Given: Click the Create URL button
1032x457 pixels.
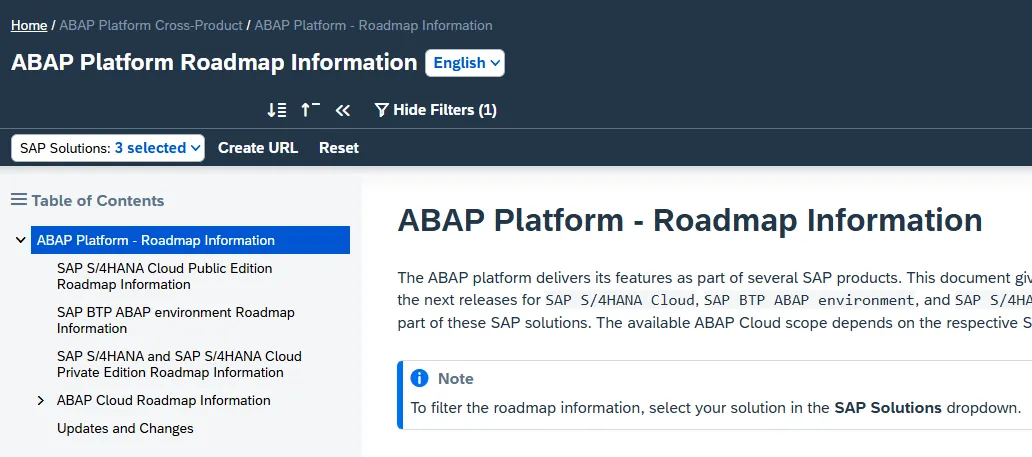Looking at the screenshot, I should point(258,148).
